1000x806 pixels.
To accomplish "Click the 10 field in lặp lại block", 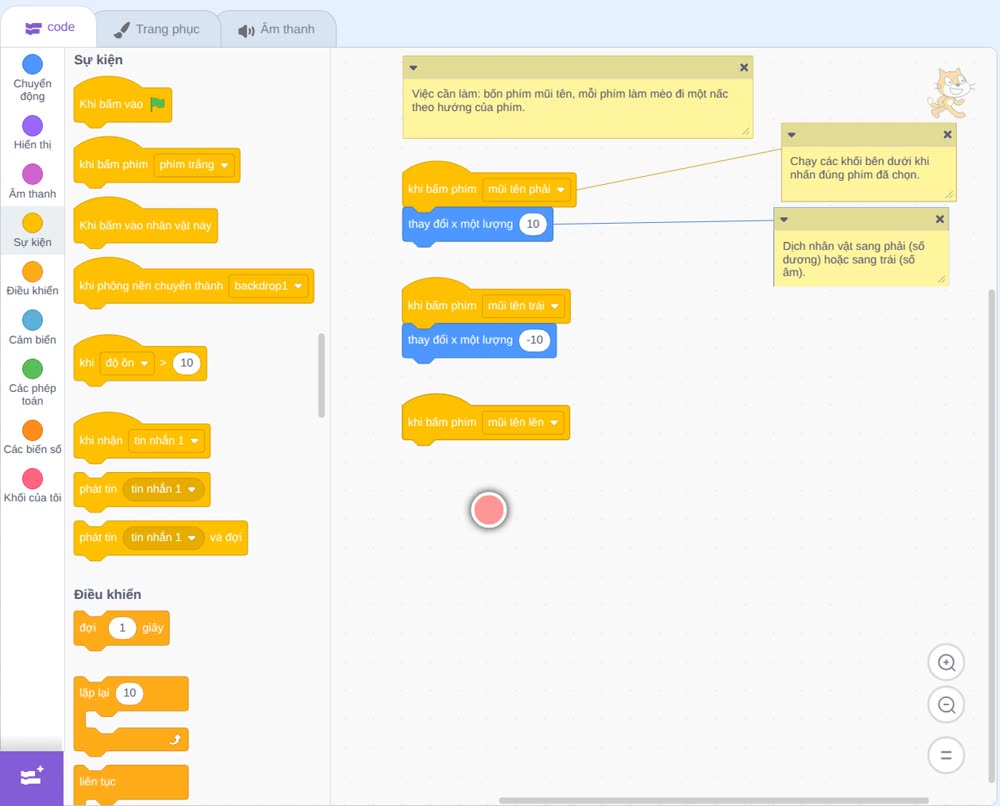I will 129,693.
